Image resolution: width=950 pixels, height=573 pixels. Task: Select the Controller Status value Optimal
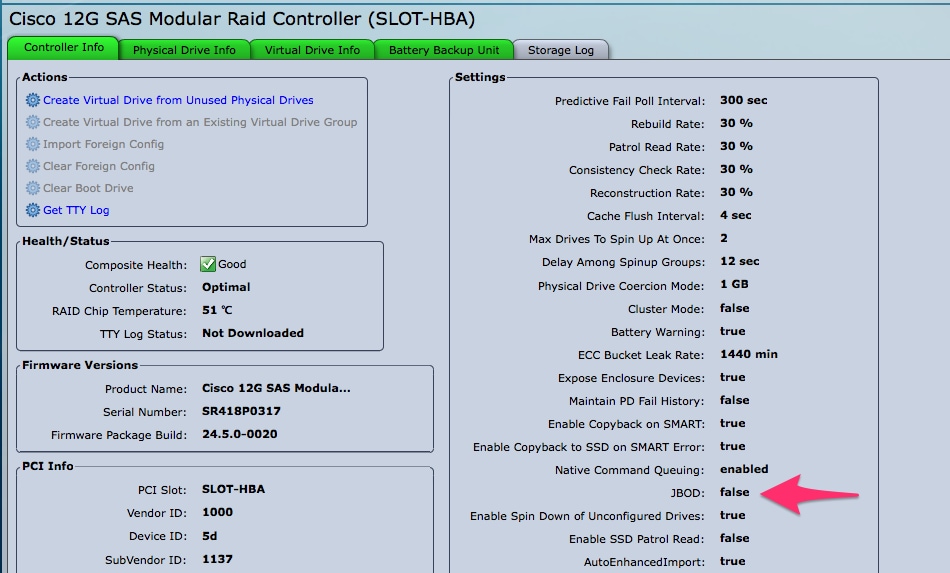point(226,287)
